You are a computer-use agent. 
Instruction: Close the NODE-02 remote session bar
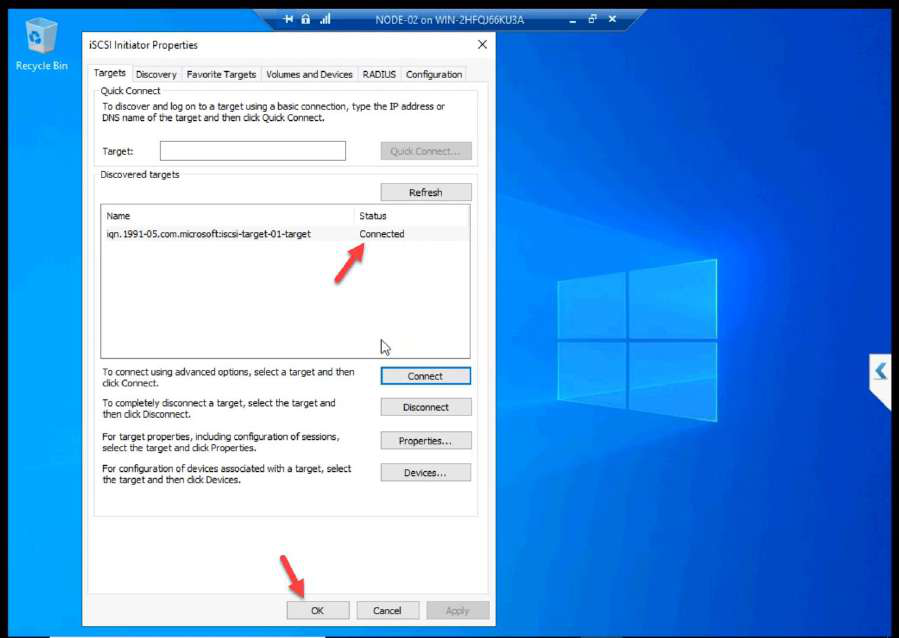(x=612, y=19)
